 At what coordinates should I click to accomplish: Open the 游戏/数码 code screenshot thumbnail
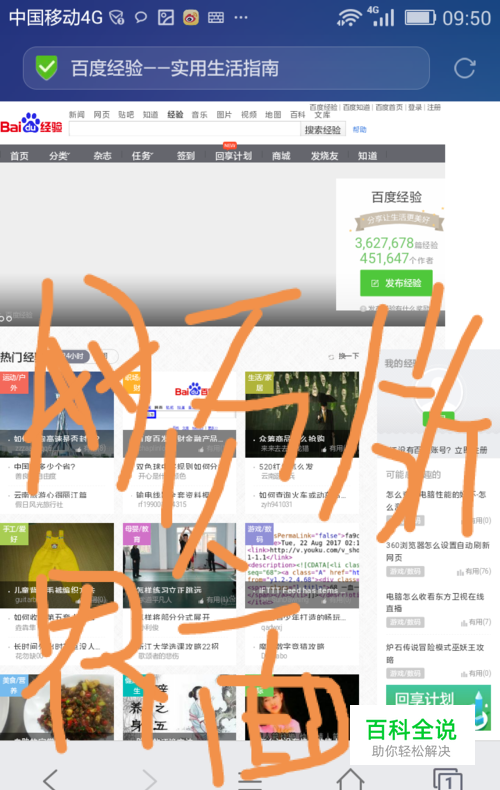pyautogui.click(x=302, y=565)
